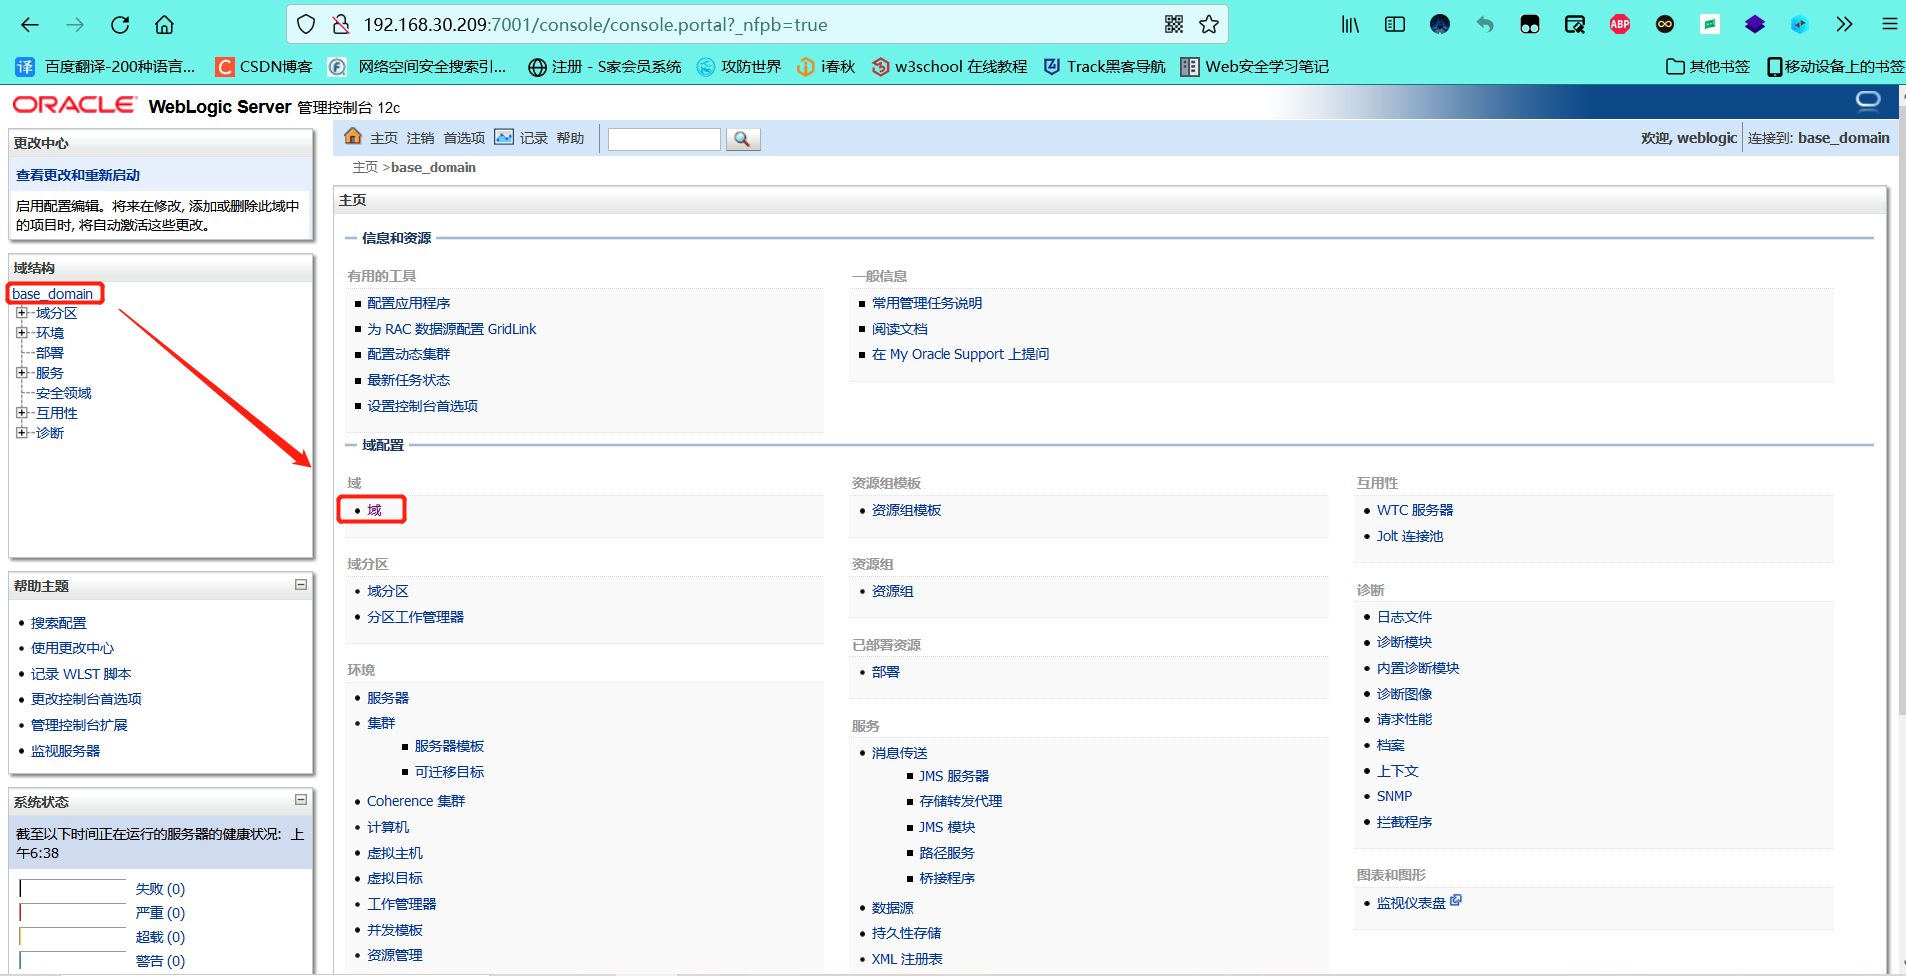
Task: Click the Adblock Plus ABP icon
Action: pos(1620,25)
